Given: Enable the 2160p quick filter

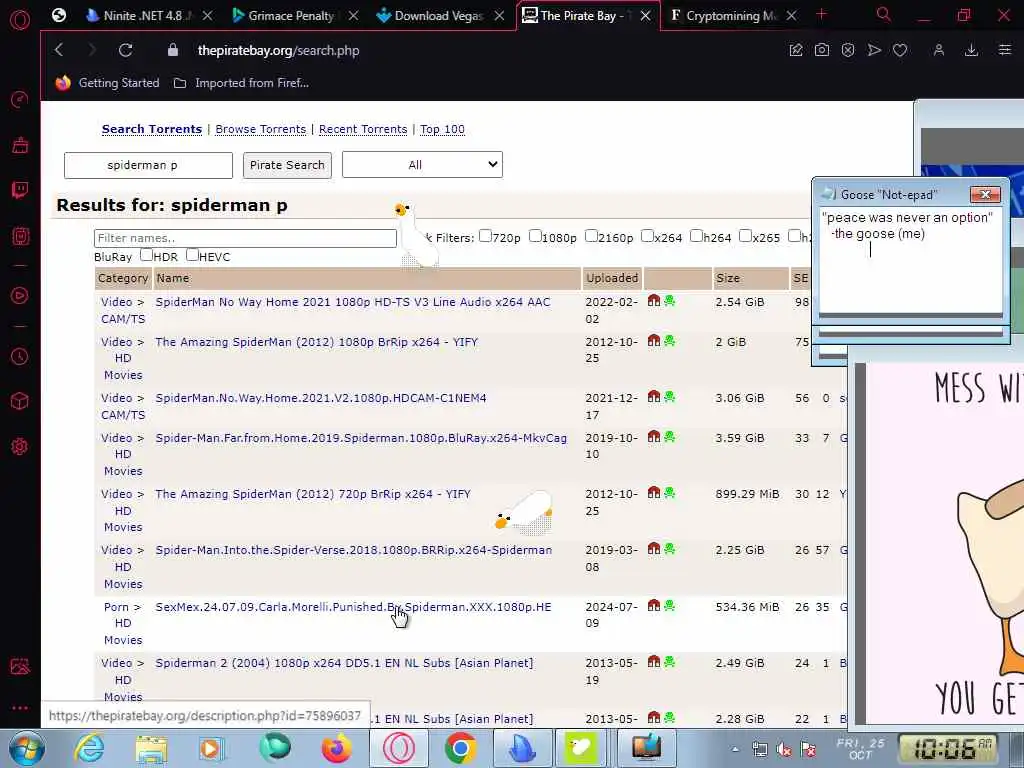Looking at the screenshot, I should point(591,236).
